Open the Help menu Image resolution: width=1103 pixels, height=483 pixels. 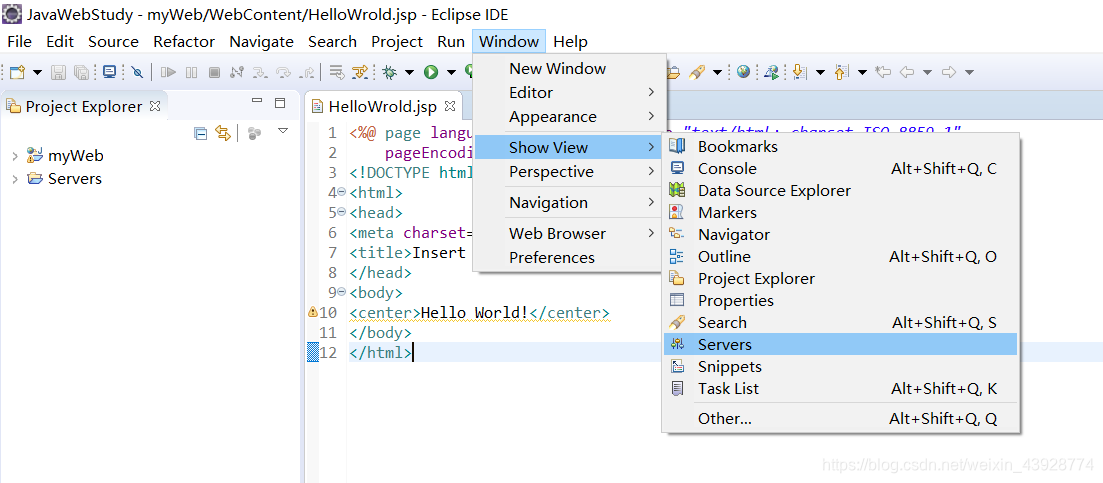570,41
